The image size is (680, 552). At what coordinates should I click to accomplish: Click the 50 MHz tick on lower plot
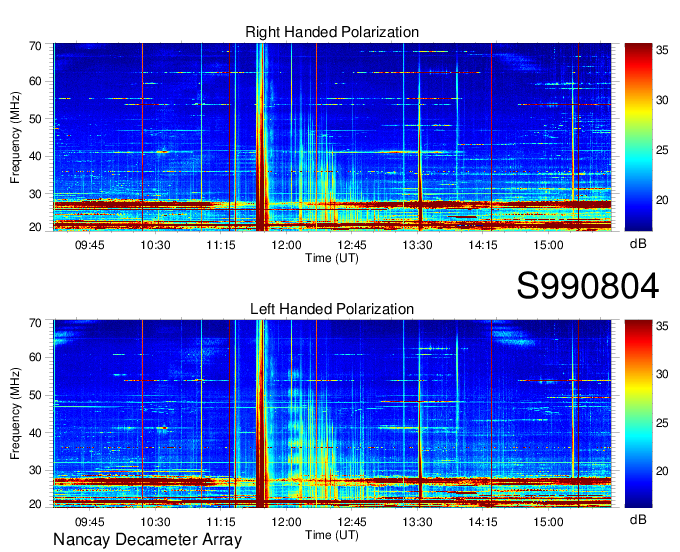(35, 395)
